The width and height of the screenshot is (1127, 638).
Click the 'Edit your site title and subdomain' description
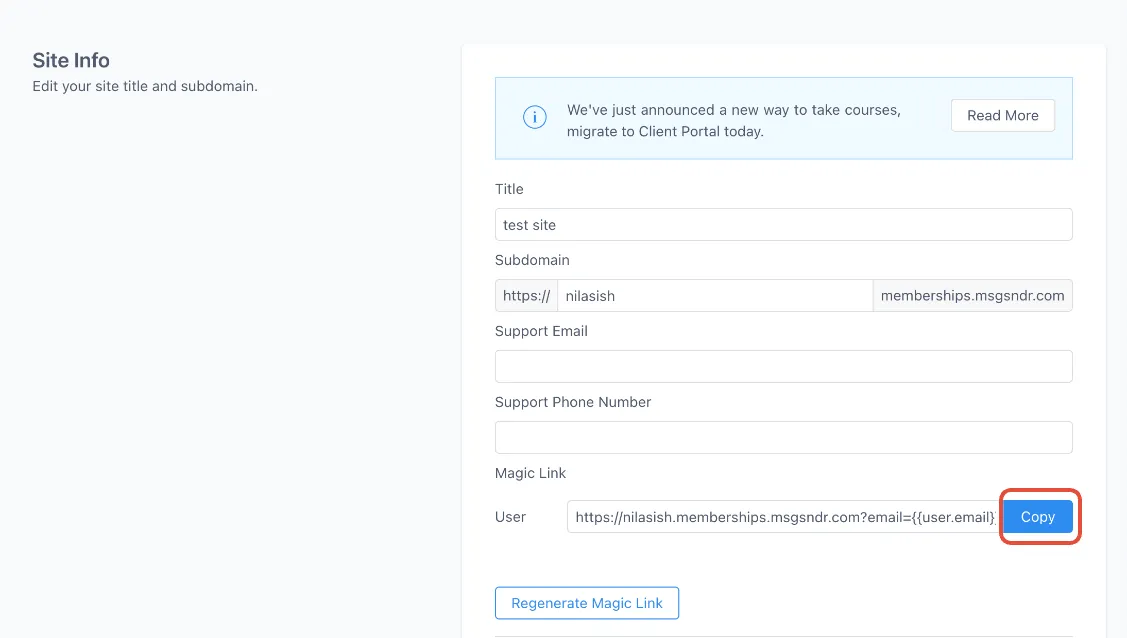point(144,86)
